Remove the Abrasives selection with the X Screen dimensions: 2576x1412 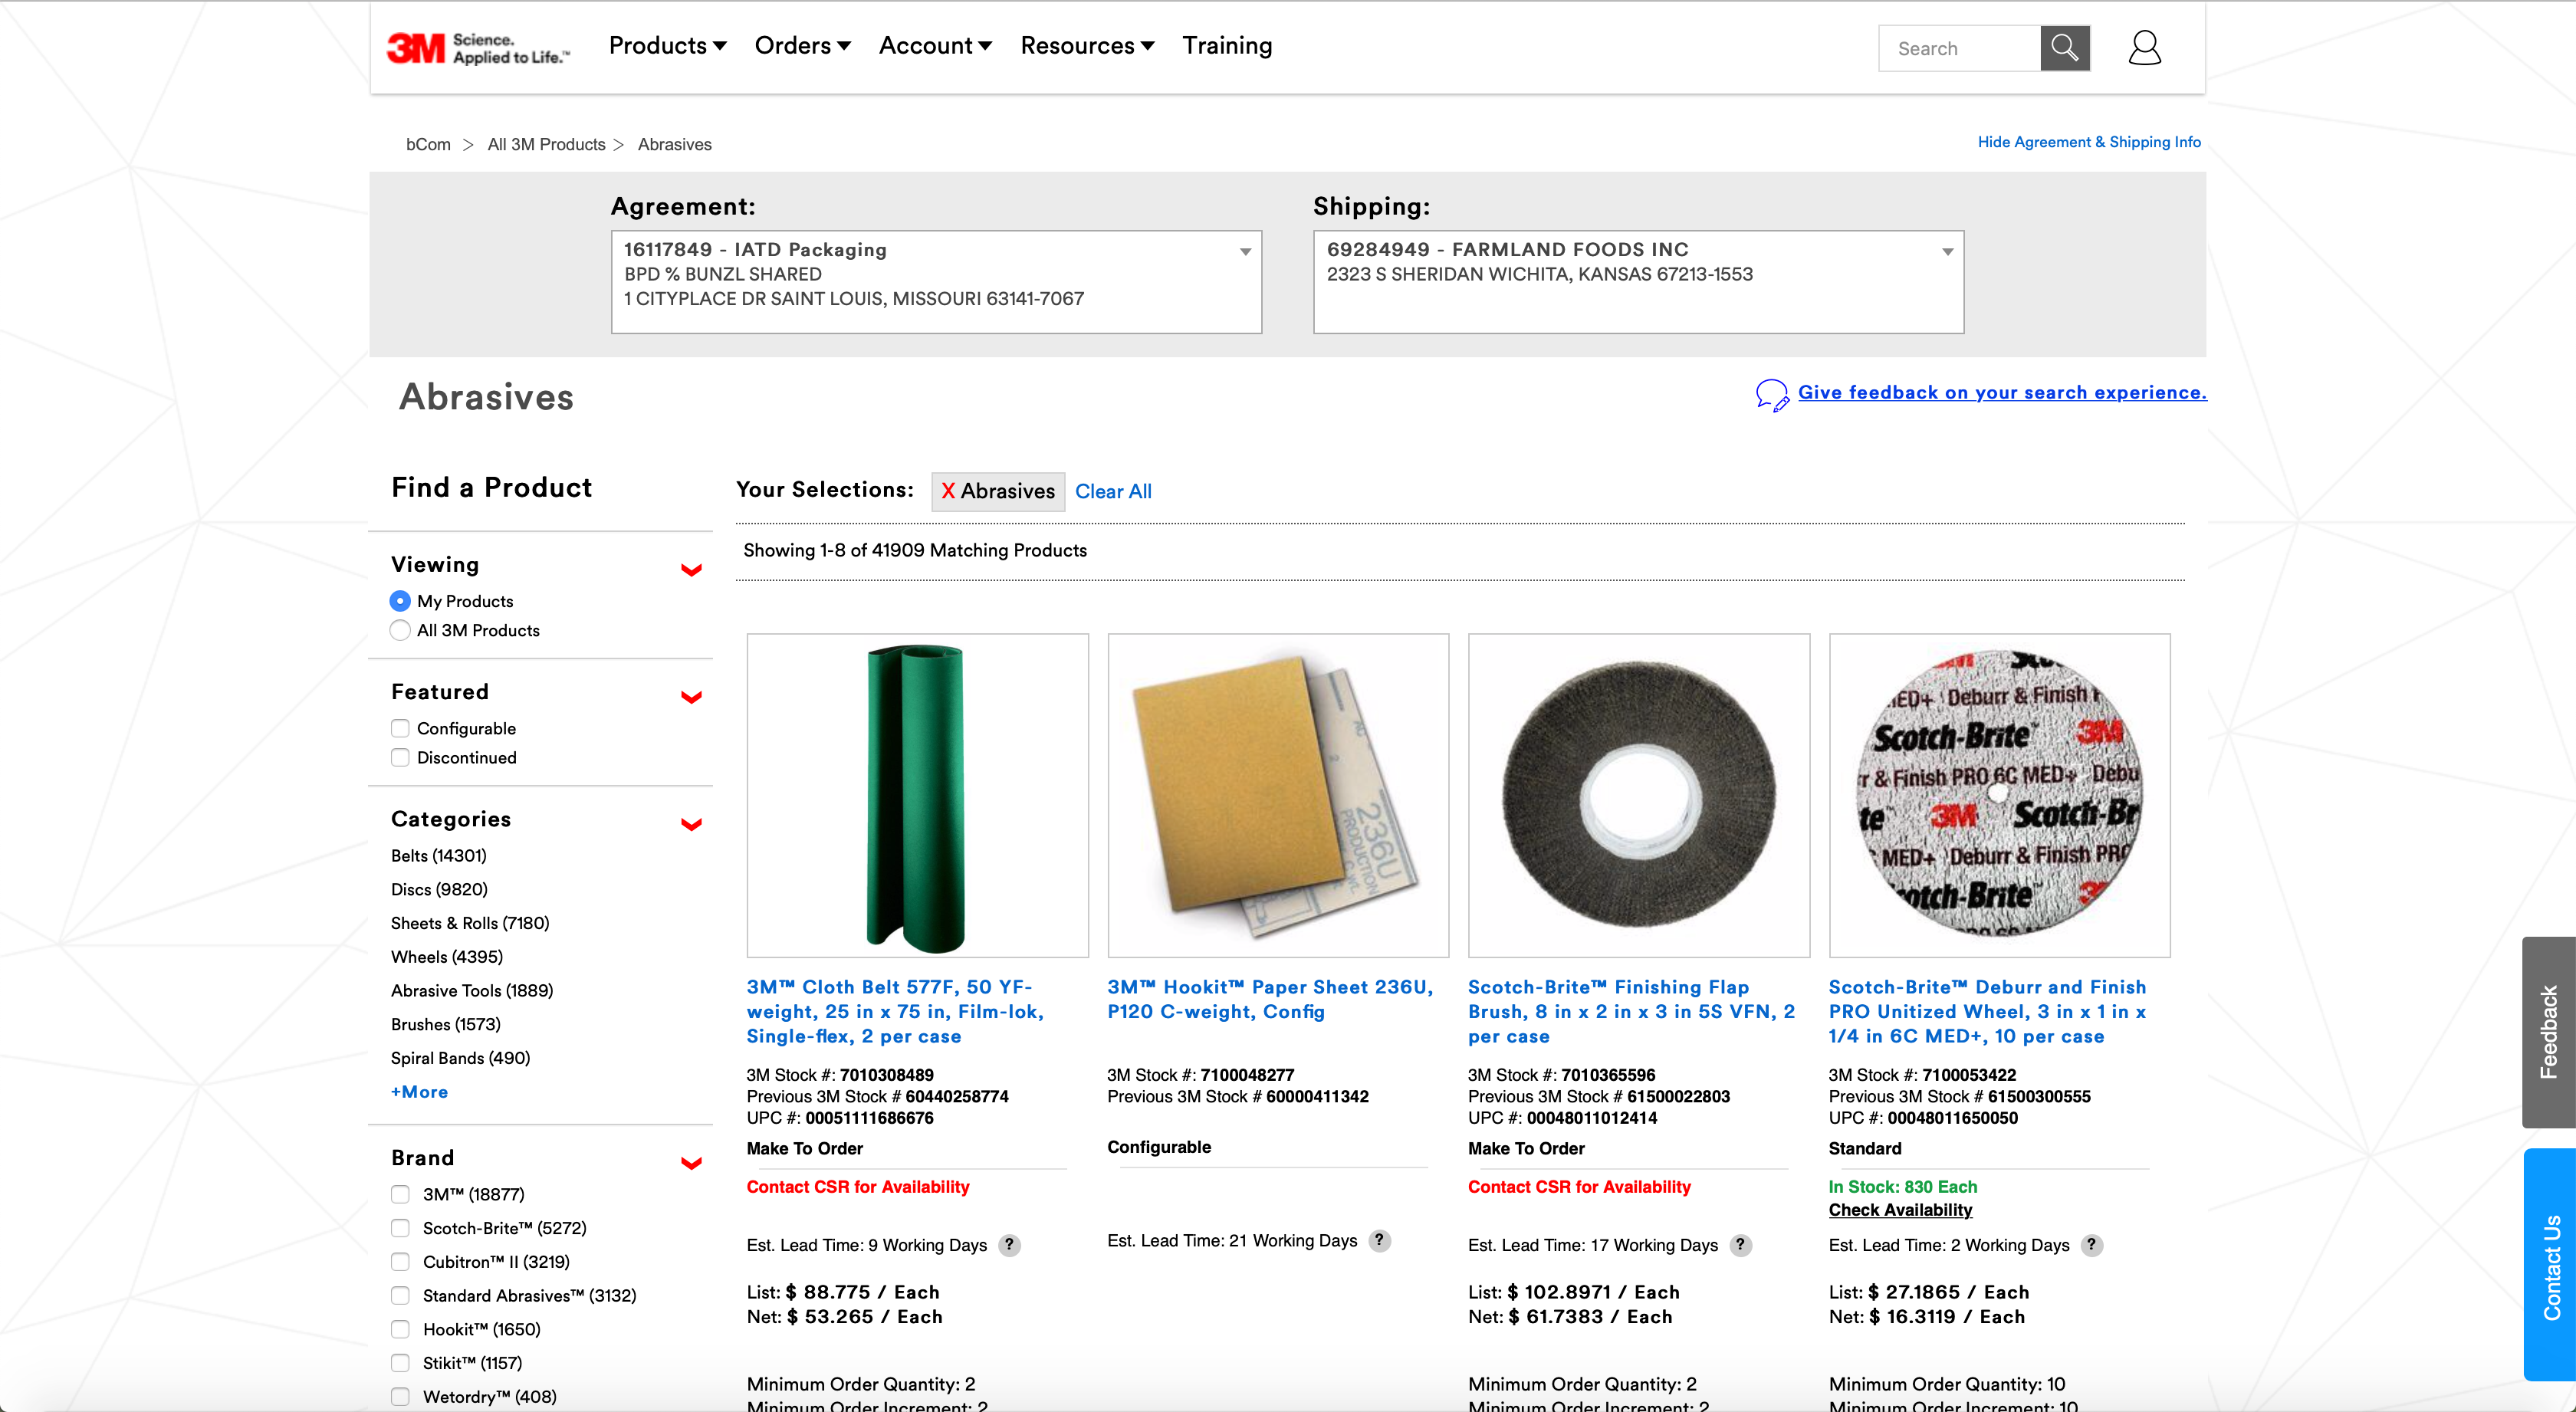[x=948, y=491]
